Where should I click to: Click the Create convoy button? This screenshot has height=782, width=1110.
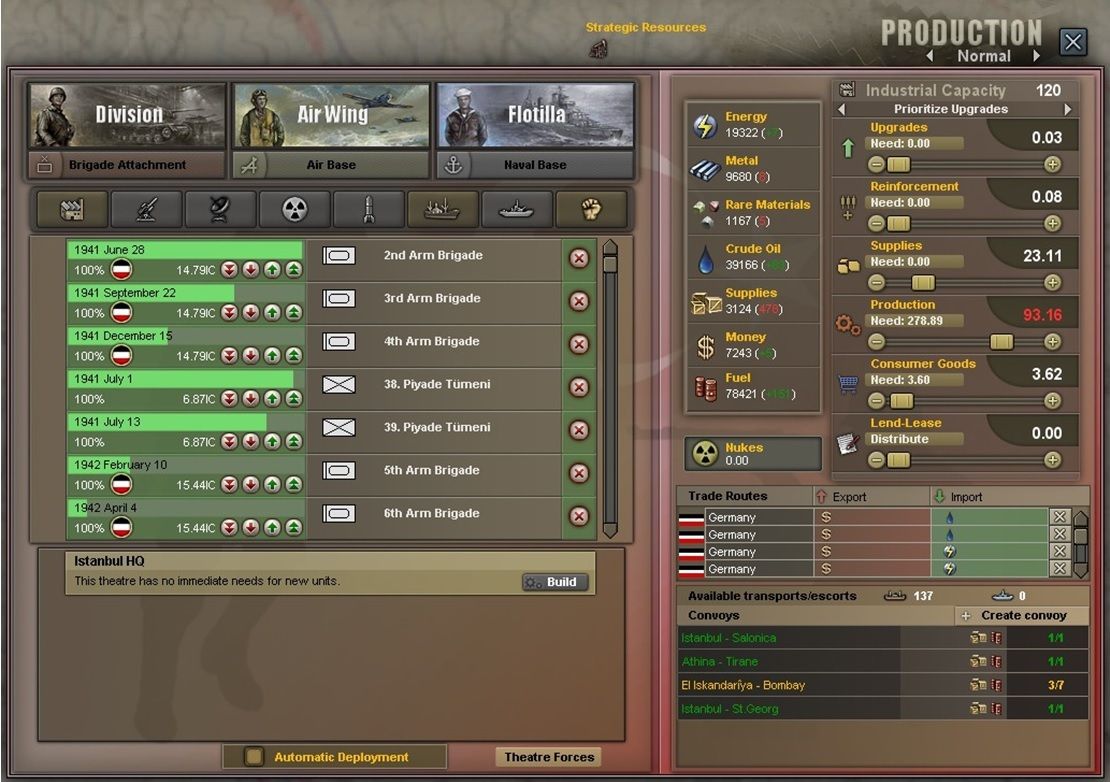coord(1022,616)
